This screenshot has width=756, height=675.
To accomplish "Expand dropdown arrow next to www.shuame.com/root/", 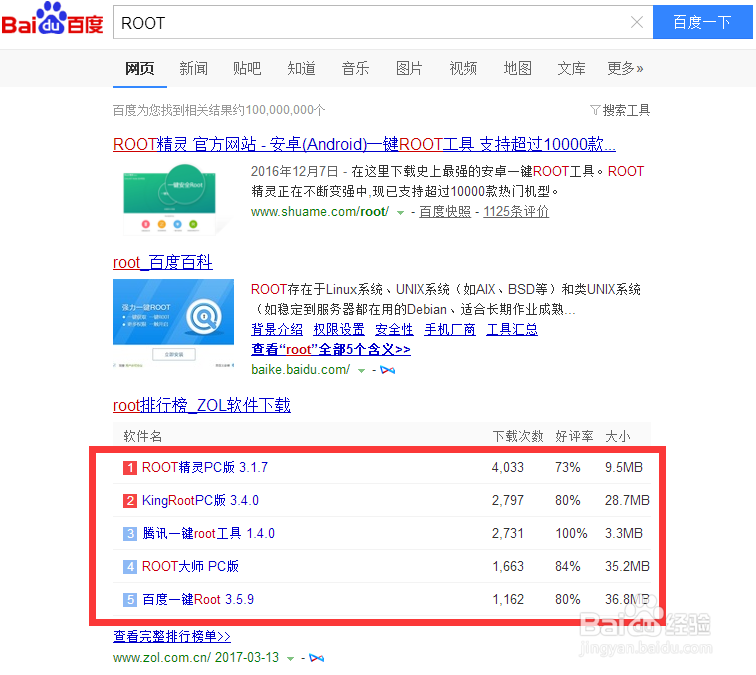I will (x=400, y=213).
